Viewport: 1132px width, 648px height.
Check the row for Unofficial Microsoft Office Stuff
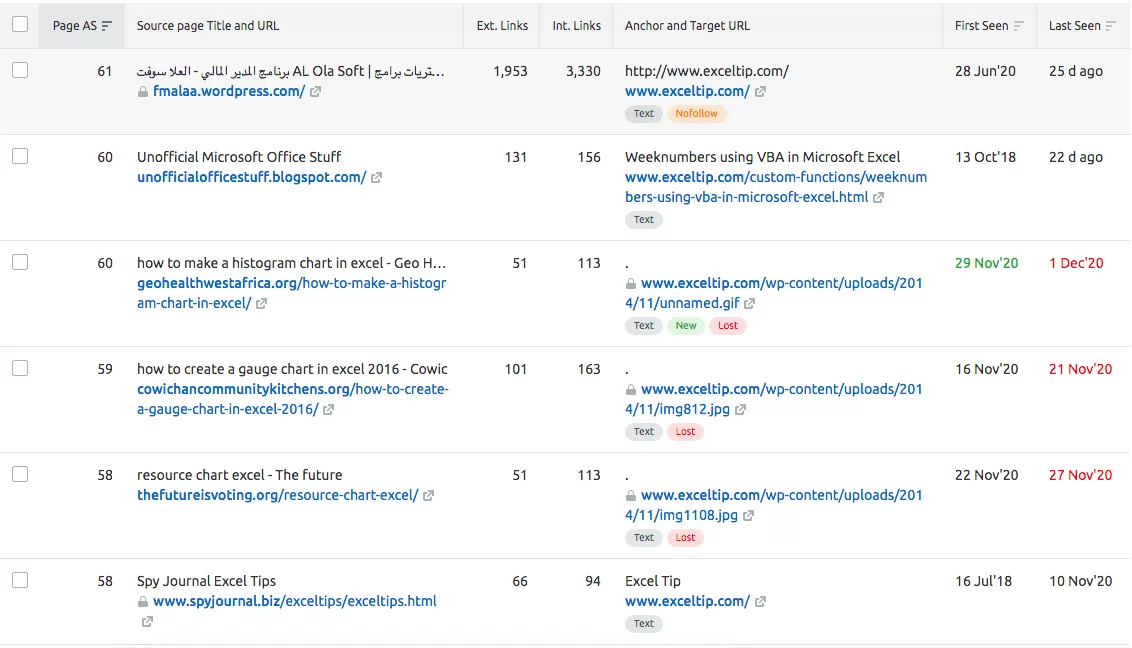tap(20, 157)
